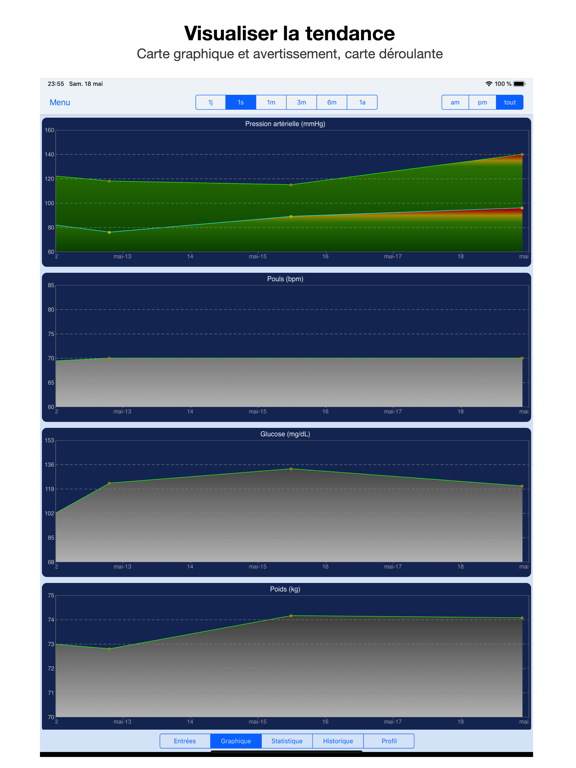Image resolution: width=576 pixels, height=768 pixels.
Task: Select the 6m time range
Action: point(332,102)
